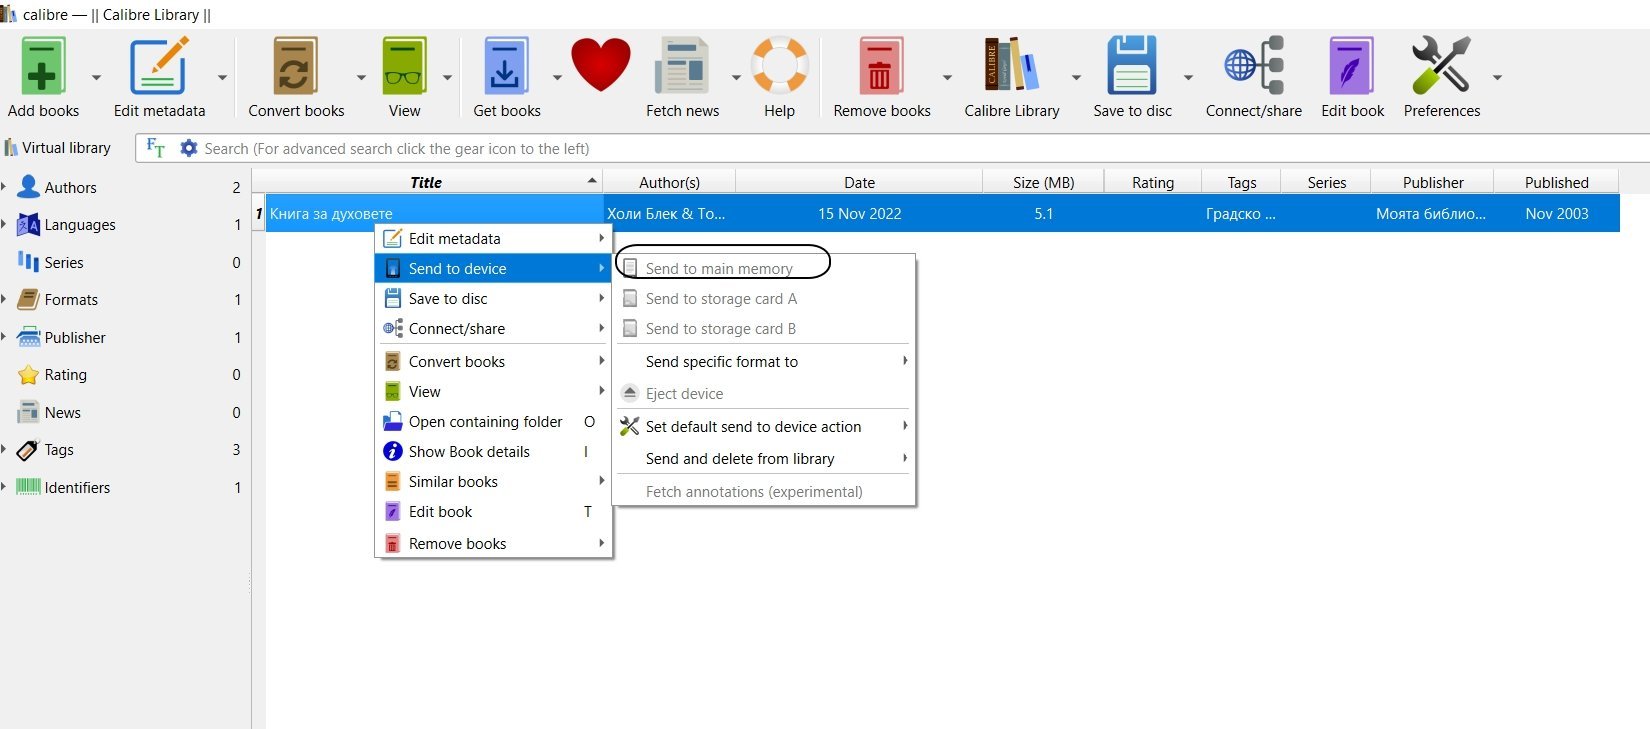This screenshot has height=729, width=1650.
Task: Open the Preferences dropdown arrow
Action: [1497, 77]
